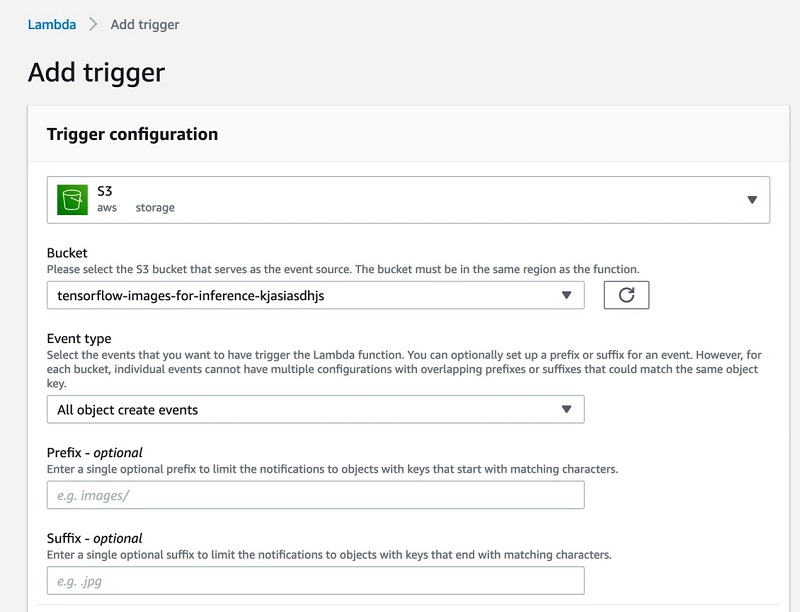This screenshot has height=612, width=800.
Task: Expand the S3 trigger source arrow
Action: 752,200
